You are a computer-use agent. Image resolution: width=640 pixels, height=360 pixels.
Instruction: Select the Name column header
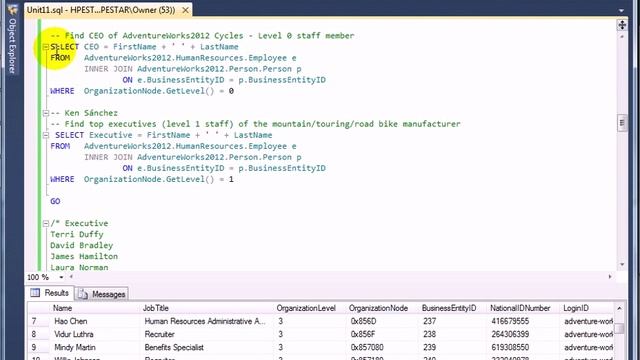(95, 308)
